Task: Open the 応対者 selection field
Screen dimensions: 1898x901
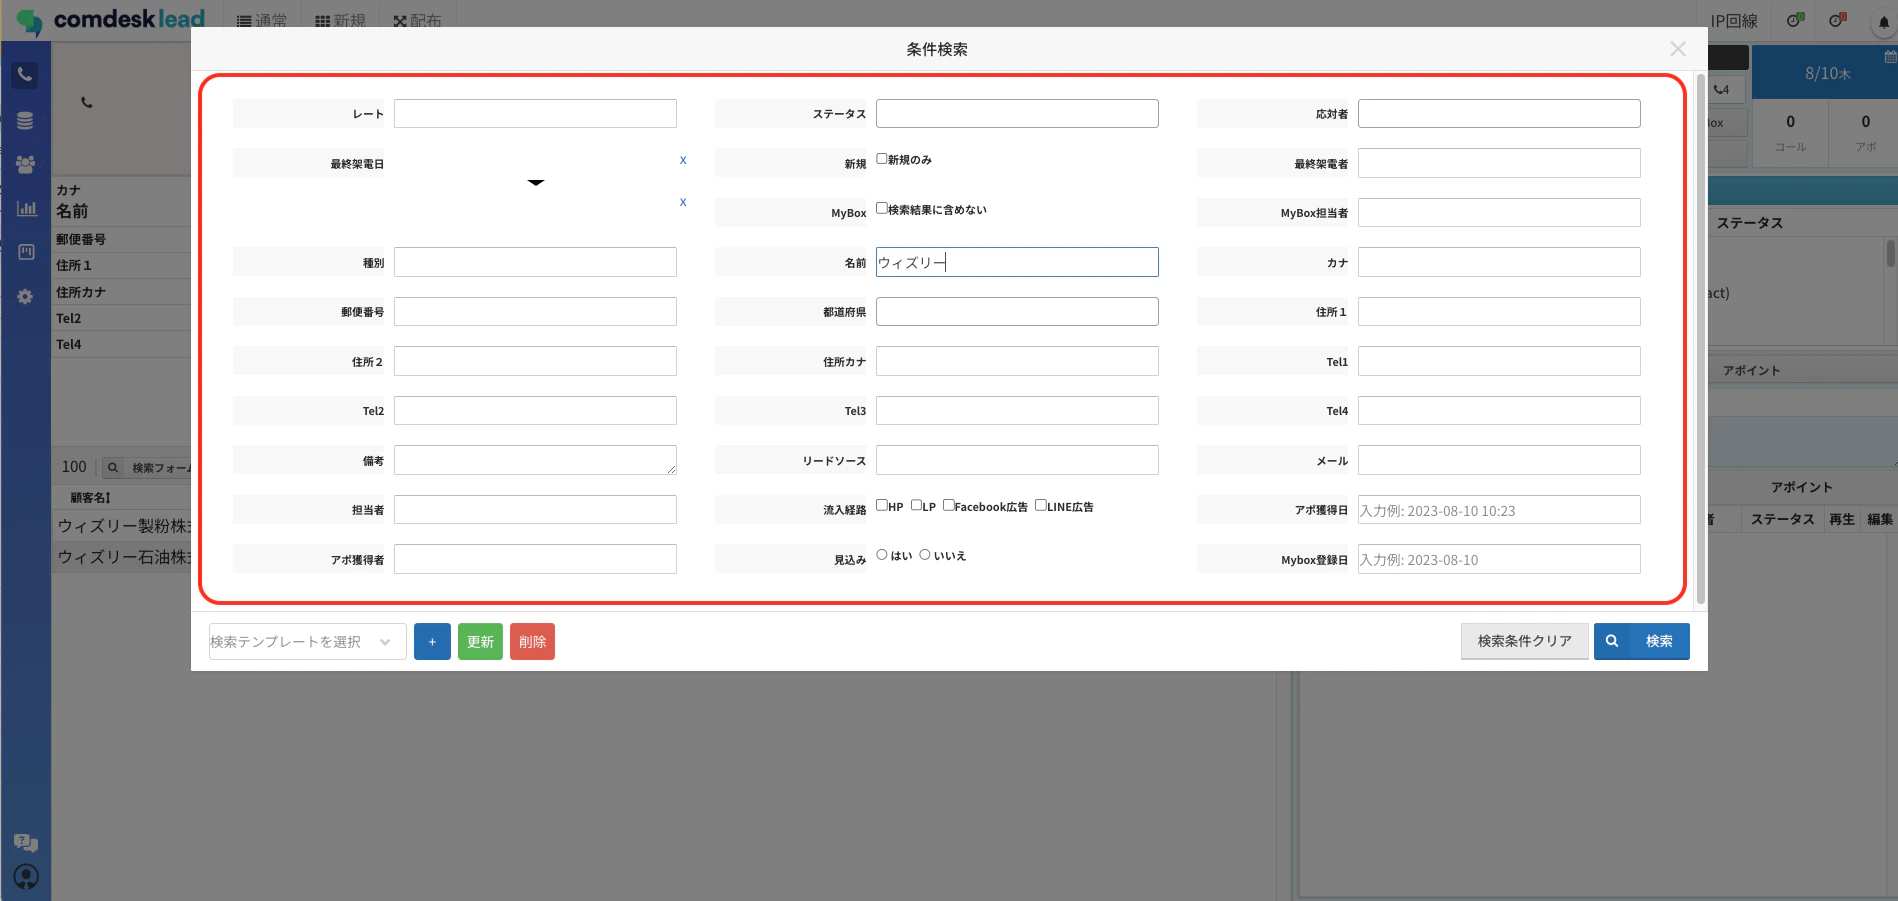Action: (1499, 113)
